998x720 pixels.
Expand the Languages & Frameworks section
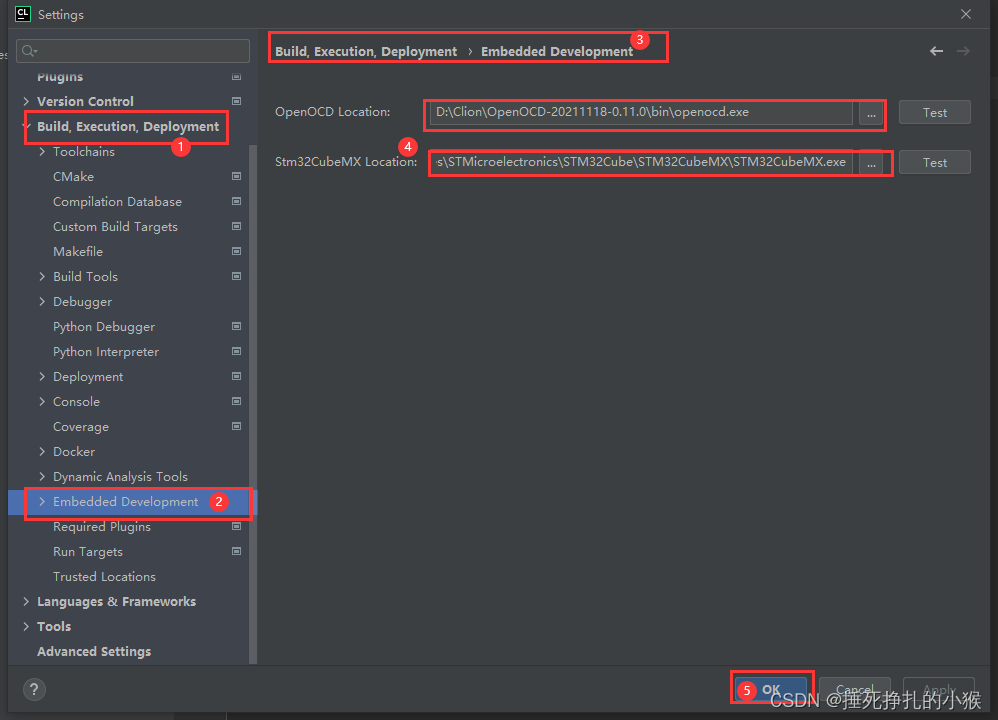click(26, 602)
